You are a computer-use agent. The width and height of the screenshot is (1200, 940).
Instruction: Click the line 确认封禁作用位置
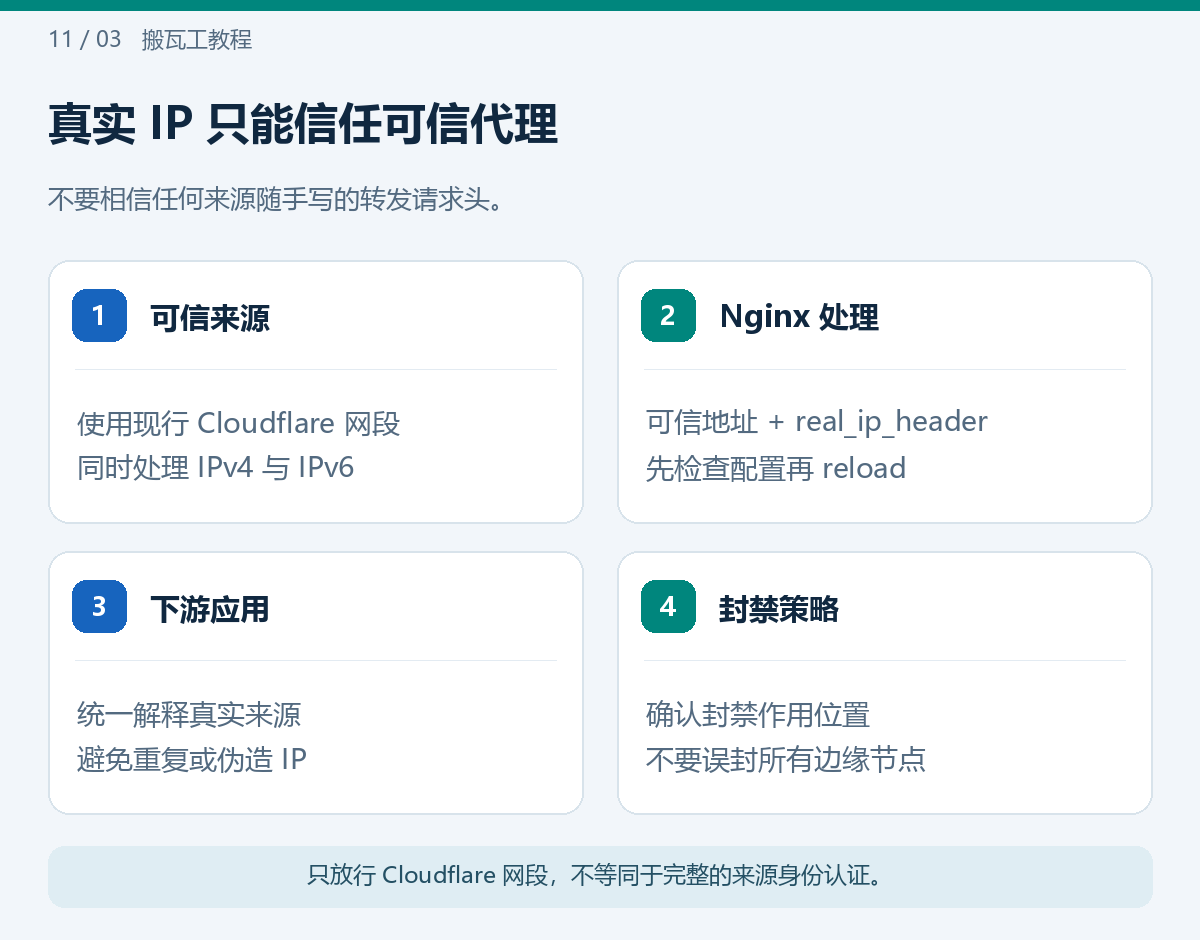pos(758,715)
